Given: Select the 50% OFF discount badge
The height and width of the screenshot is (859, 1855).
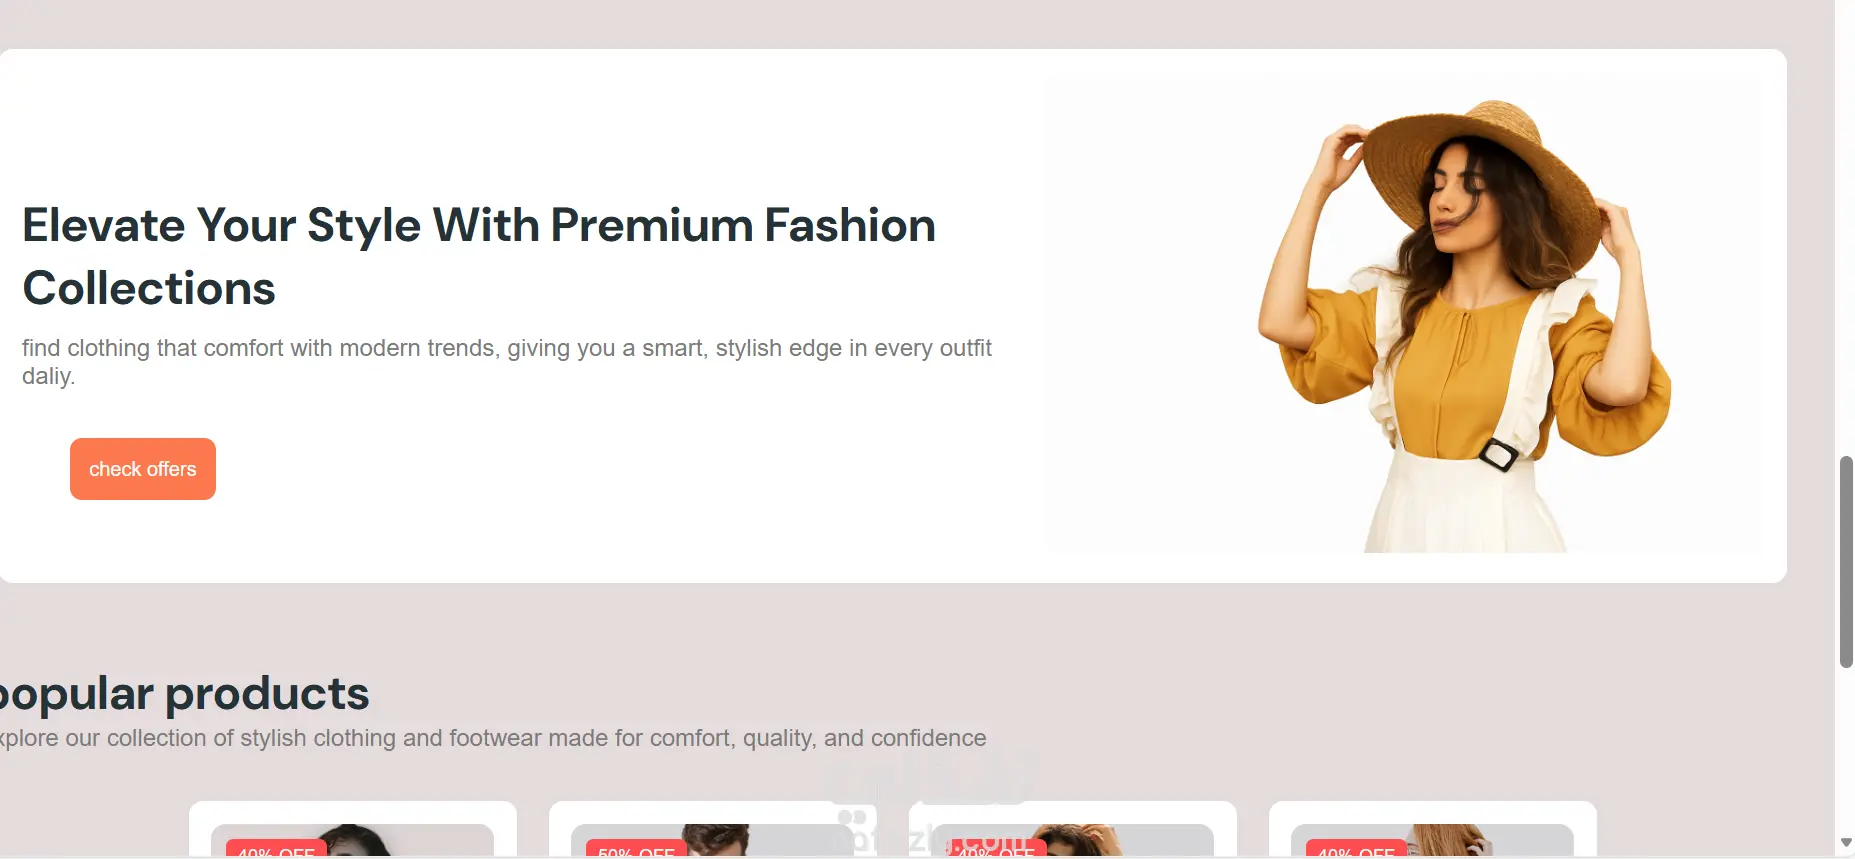Looking at the screenshot, I should point(637,850).
